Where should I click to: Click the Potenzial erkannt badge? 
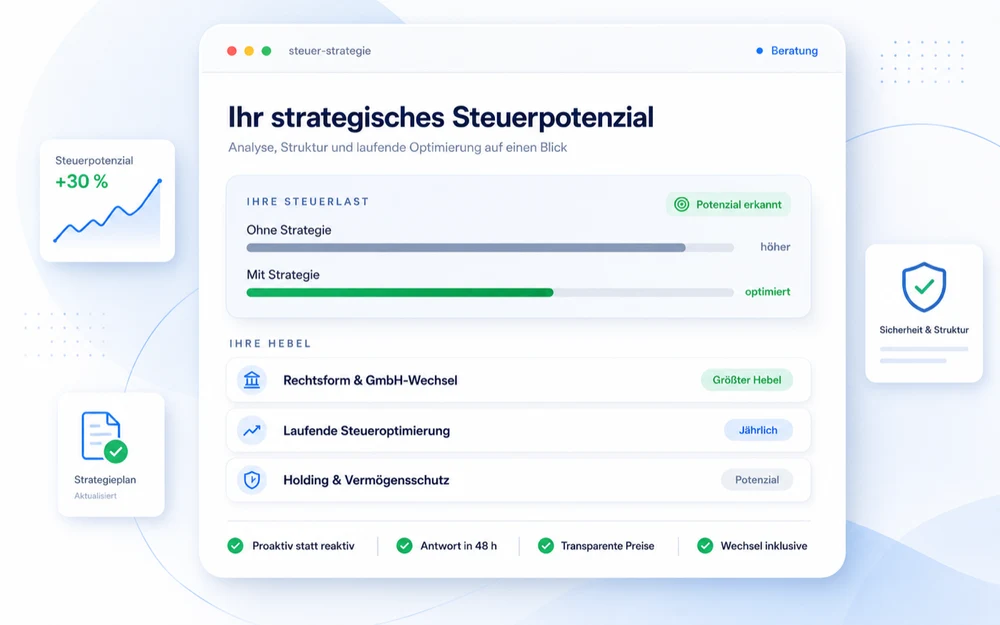click(728, 204)
